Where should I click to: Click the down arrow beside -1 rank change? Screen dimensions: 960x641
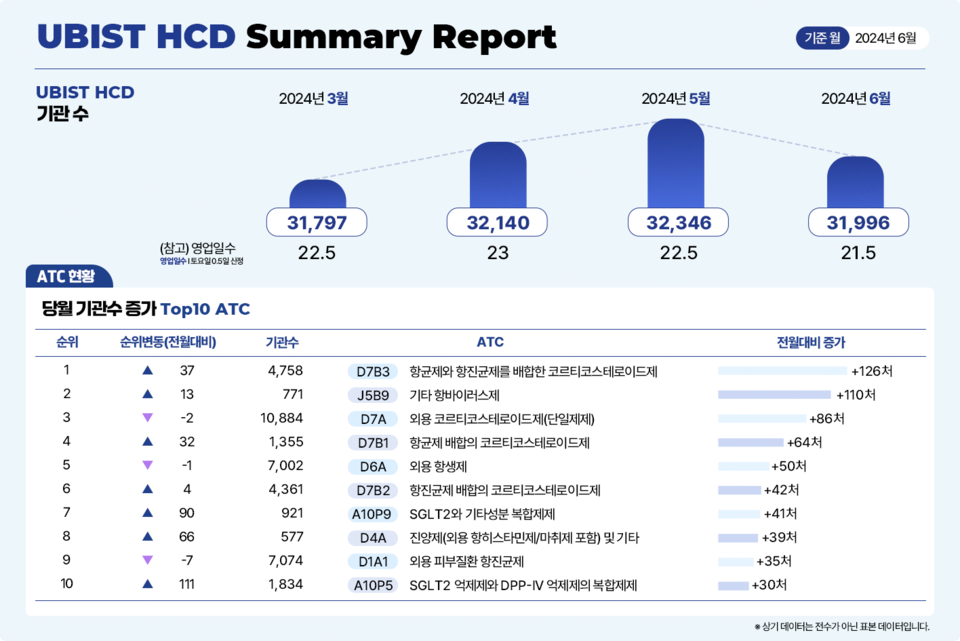pyautogui.click(x=148, y=465)
